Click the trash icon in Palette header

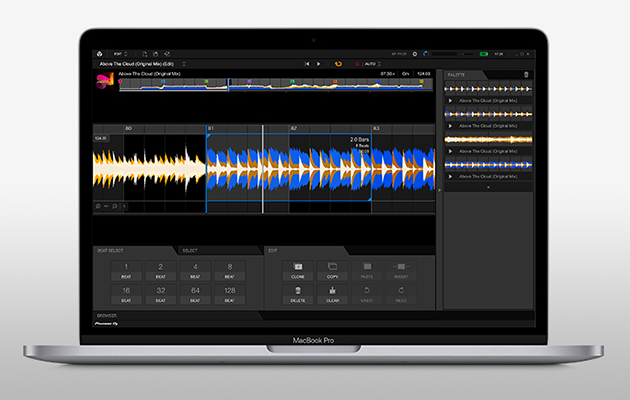tap(527, 74)
